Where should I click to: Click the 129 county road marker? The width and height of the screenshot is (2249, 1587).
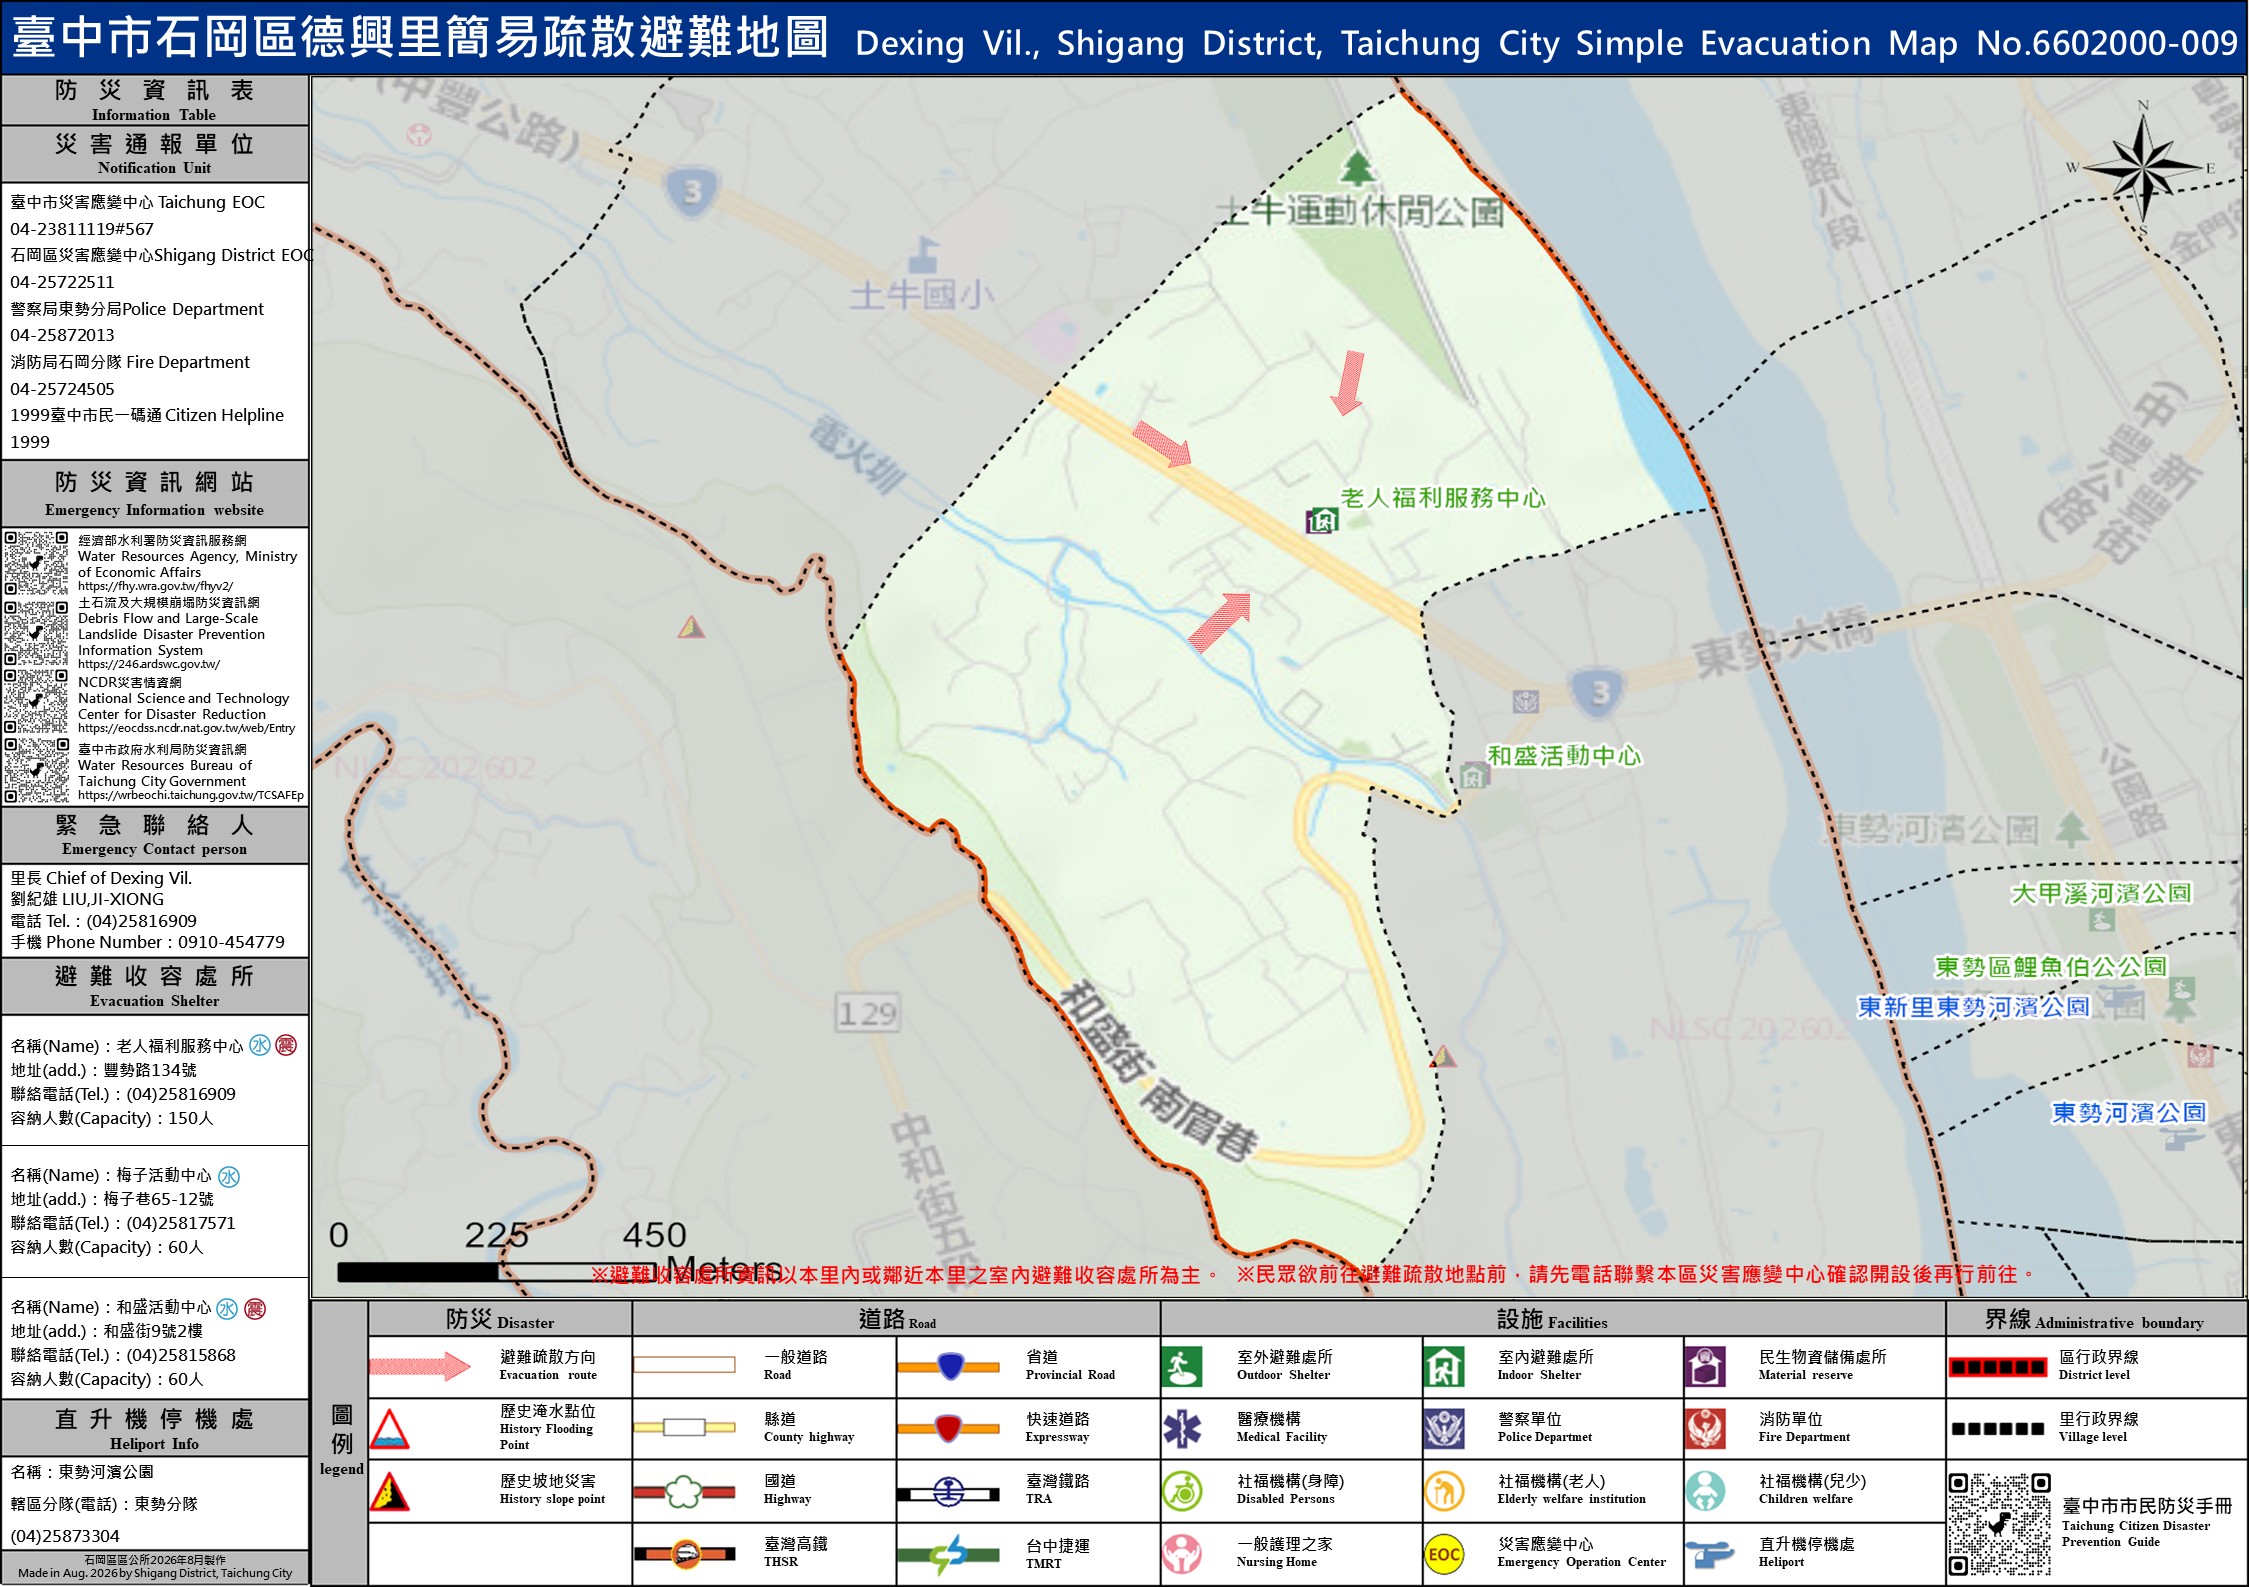click(x=867, y=1014)
